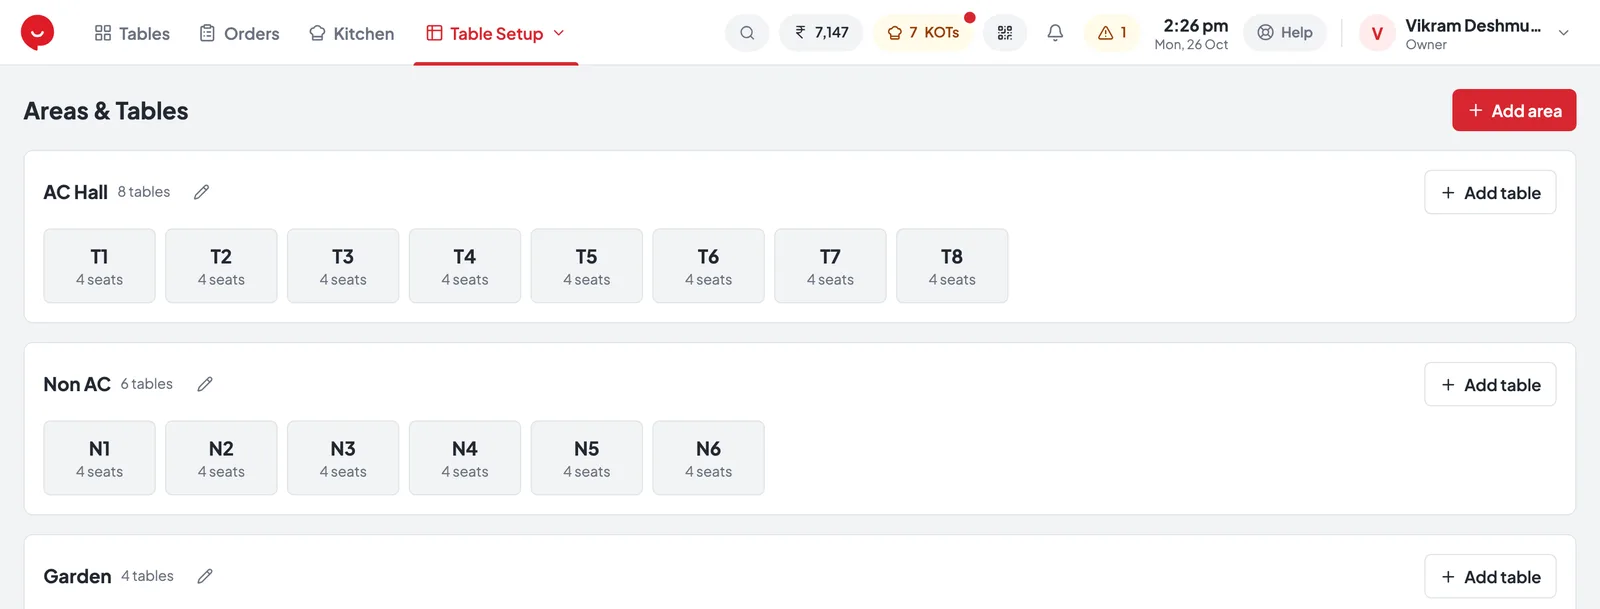Select table T1 card

99,266
